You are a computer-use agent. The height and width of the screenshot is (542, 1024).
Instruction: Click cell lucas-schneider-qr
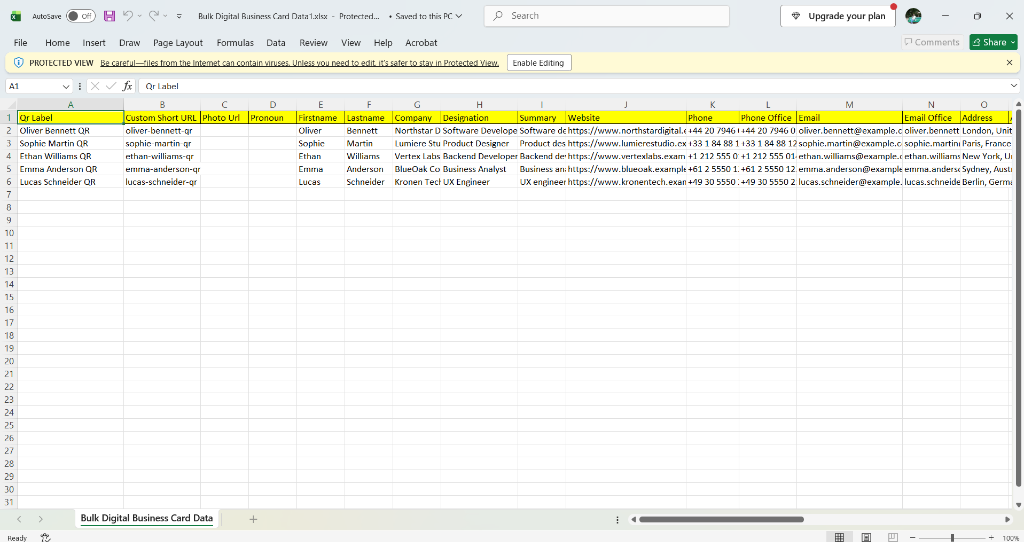pos(162,182)
